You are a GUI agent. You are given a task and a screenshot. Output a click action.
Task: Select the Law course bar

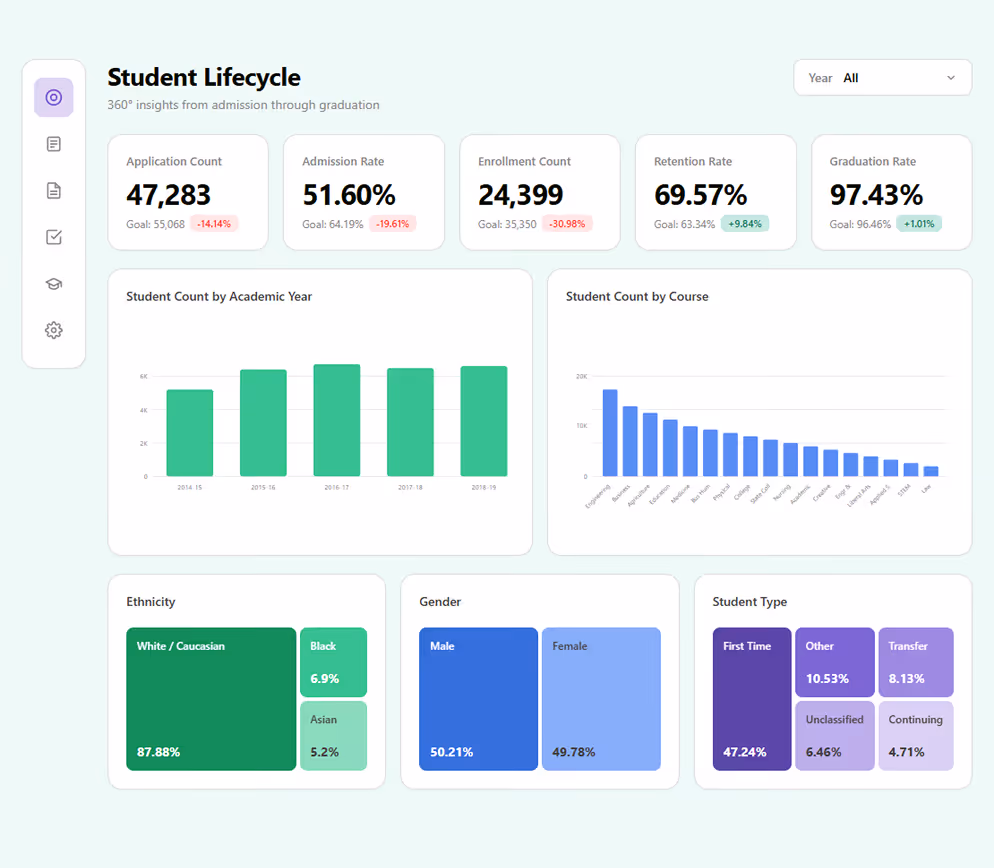point(931,472)
